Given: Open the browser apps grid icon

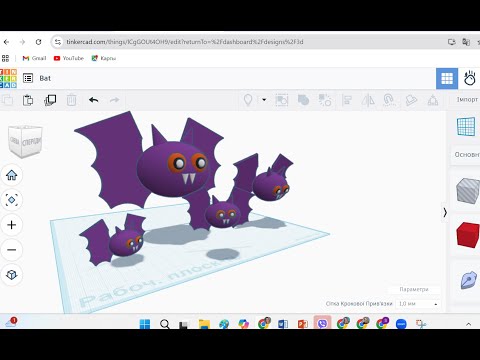Looking at the screenshot, I should (x=5, y=58).
